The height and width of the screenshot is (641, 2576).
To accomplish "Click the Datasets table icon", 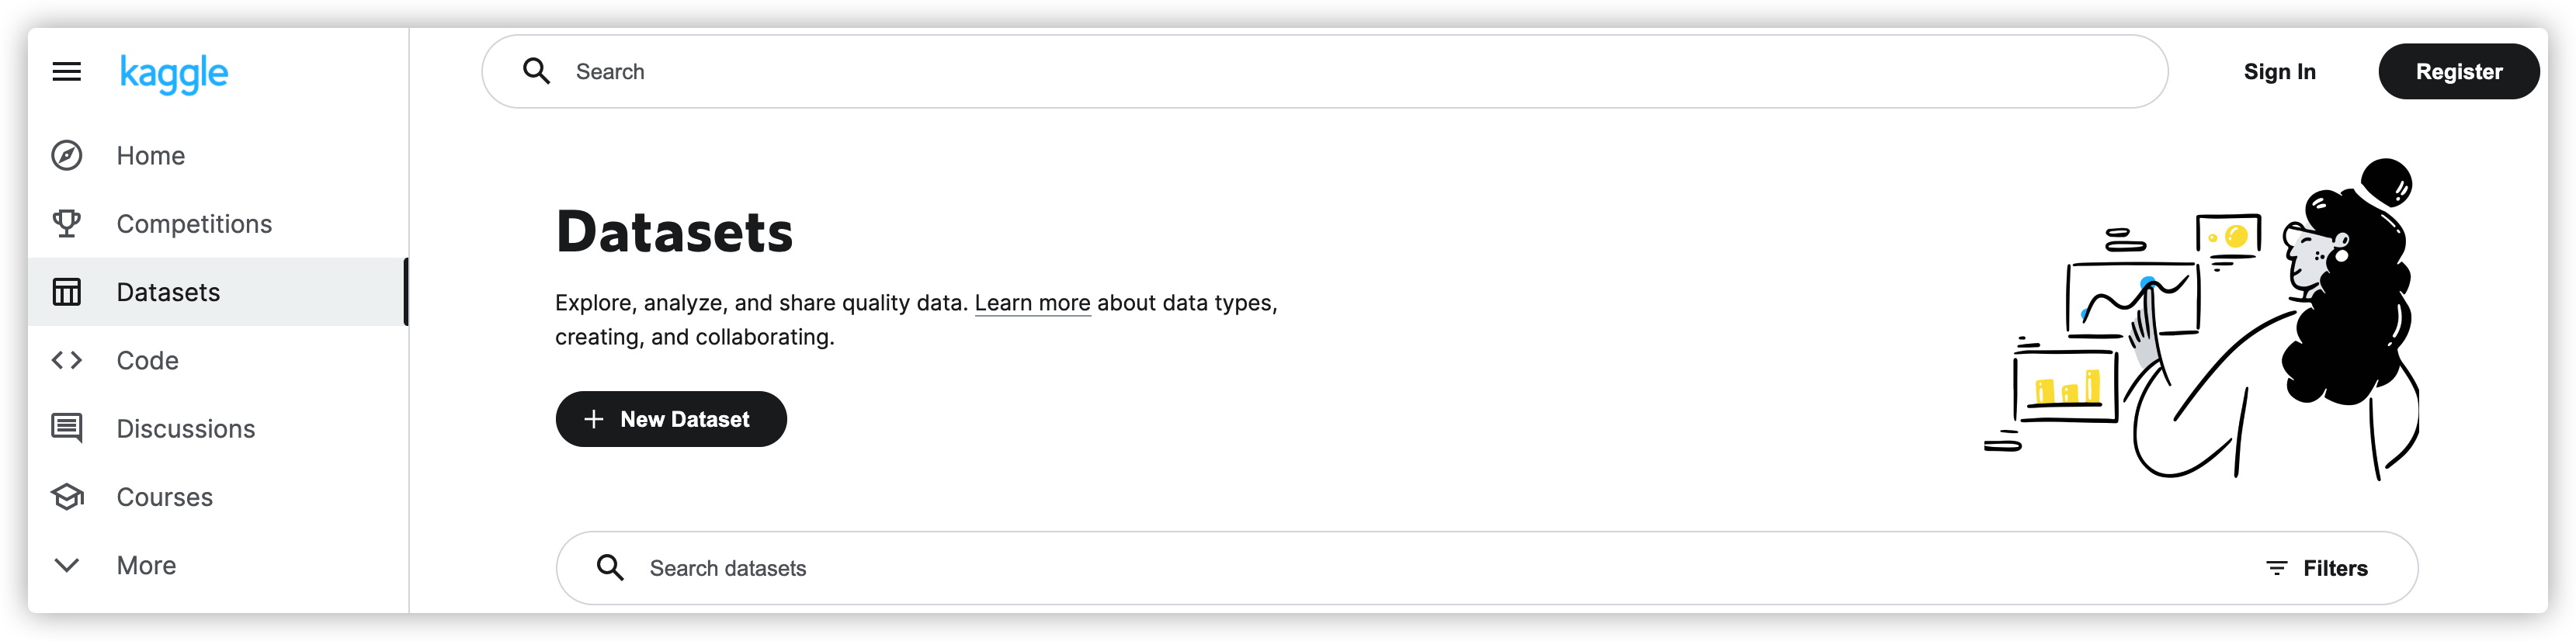I will coord(67,292).
